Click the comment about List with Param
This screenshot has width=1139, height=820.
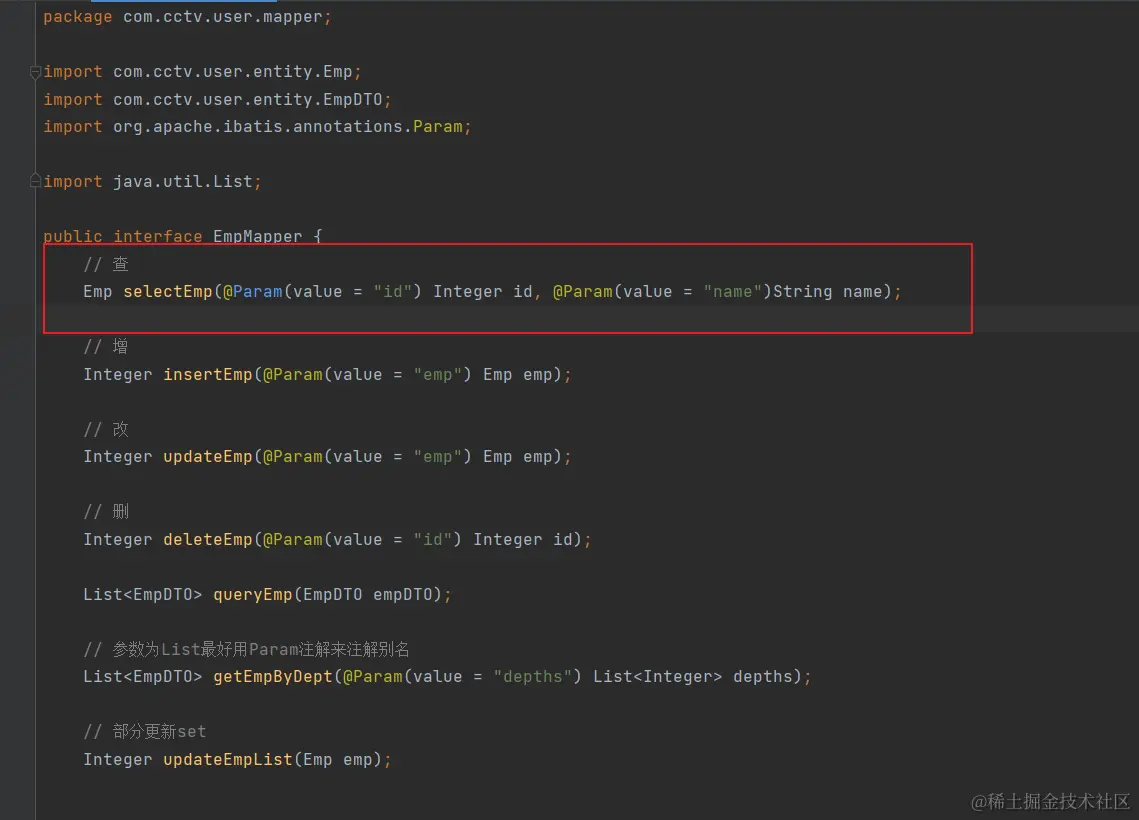(246, 649)
